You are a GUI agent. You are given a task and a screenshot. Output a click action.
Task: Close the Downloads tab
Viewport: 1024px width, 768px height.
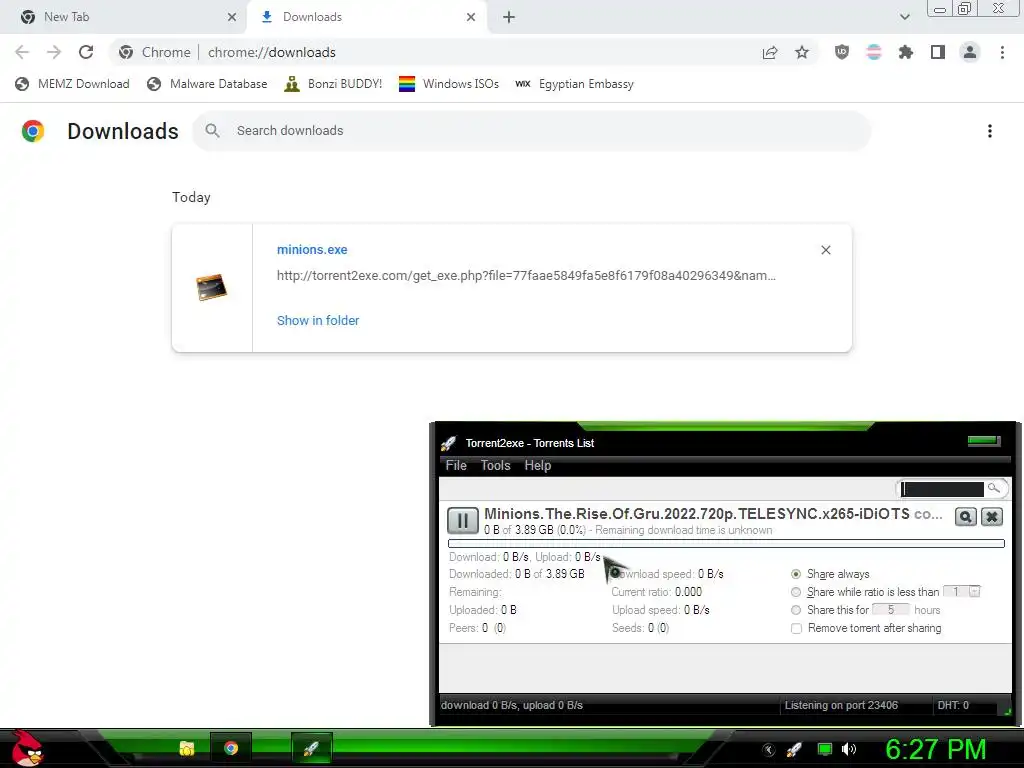[471, 17]
